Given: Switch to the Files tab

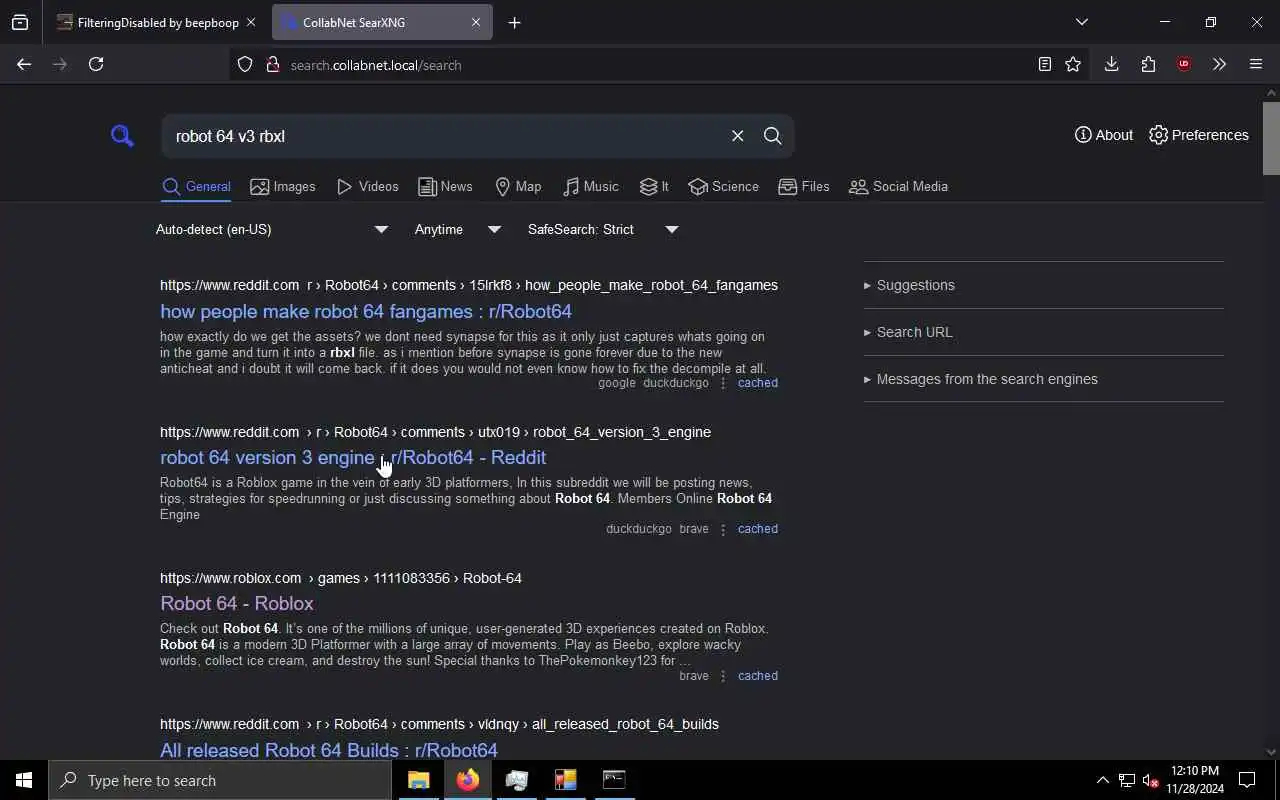Looking at the screenshot, I should tap(803, 187).
